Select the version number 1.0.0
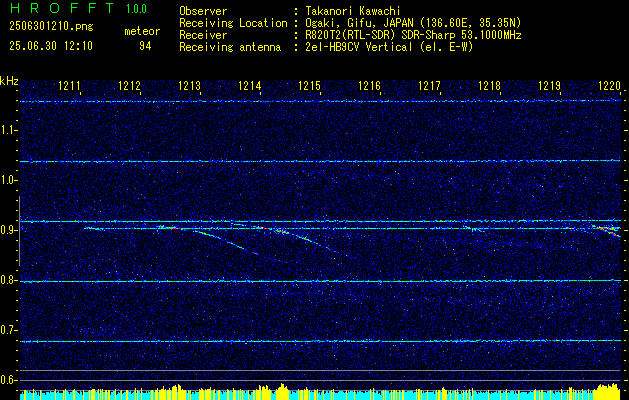This screenshot has height=400, width=629. [x=136, y=9]
